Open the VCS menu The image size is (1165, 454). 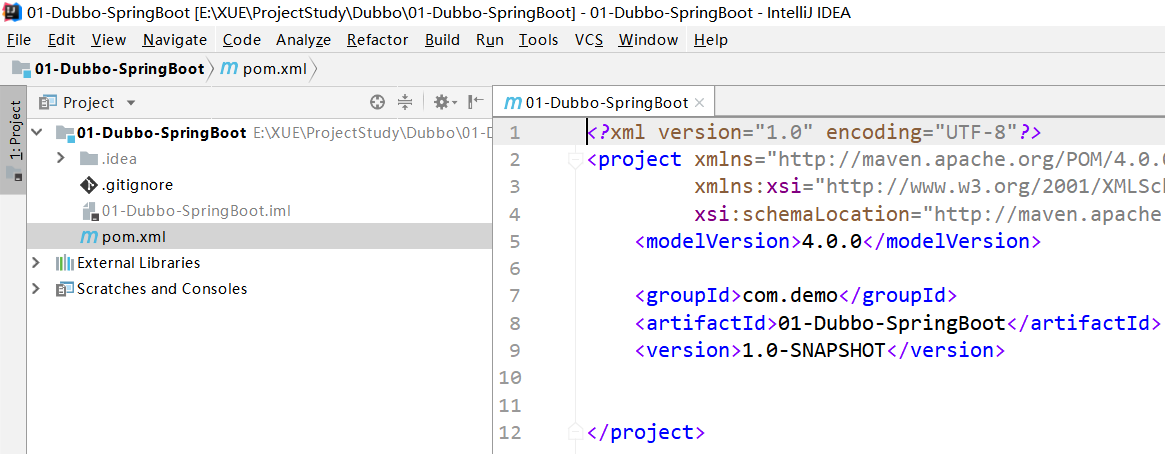(588, 39)
